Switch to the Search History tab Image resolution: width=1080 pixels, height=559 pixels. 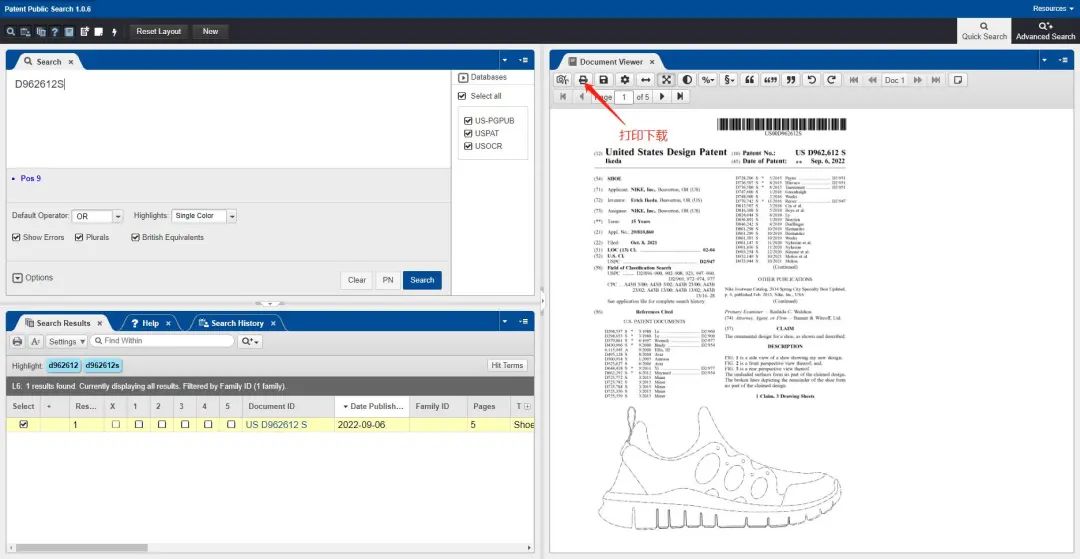(x=236, y=323)
